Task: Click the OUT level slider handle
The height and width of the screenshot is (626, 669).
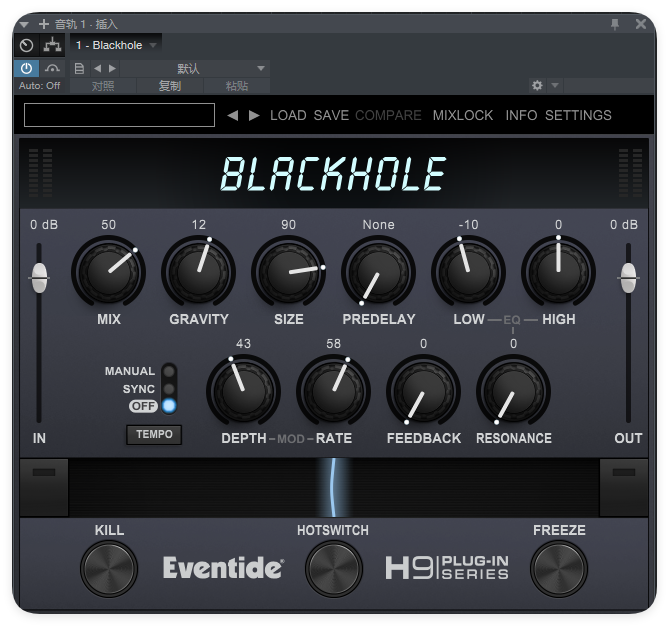Action: pyautogui.click(x=628, y=278)
